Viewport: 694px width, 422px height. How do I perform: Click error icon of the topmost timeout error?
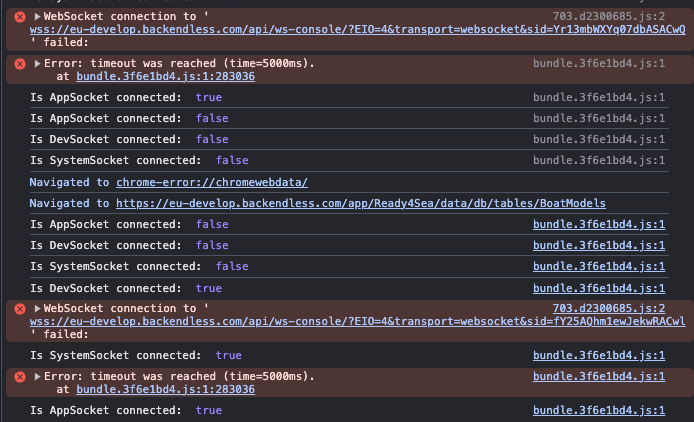click(19, 64)
